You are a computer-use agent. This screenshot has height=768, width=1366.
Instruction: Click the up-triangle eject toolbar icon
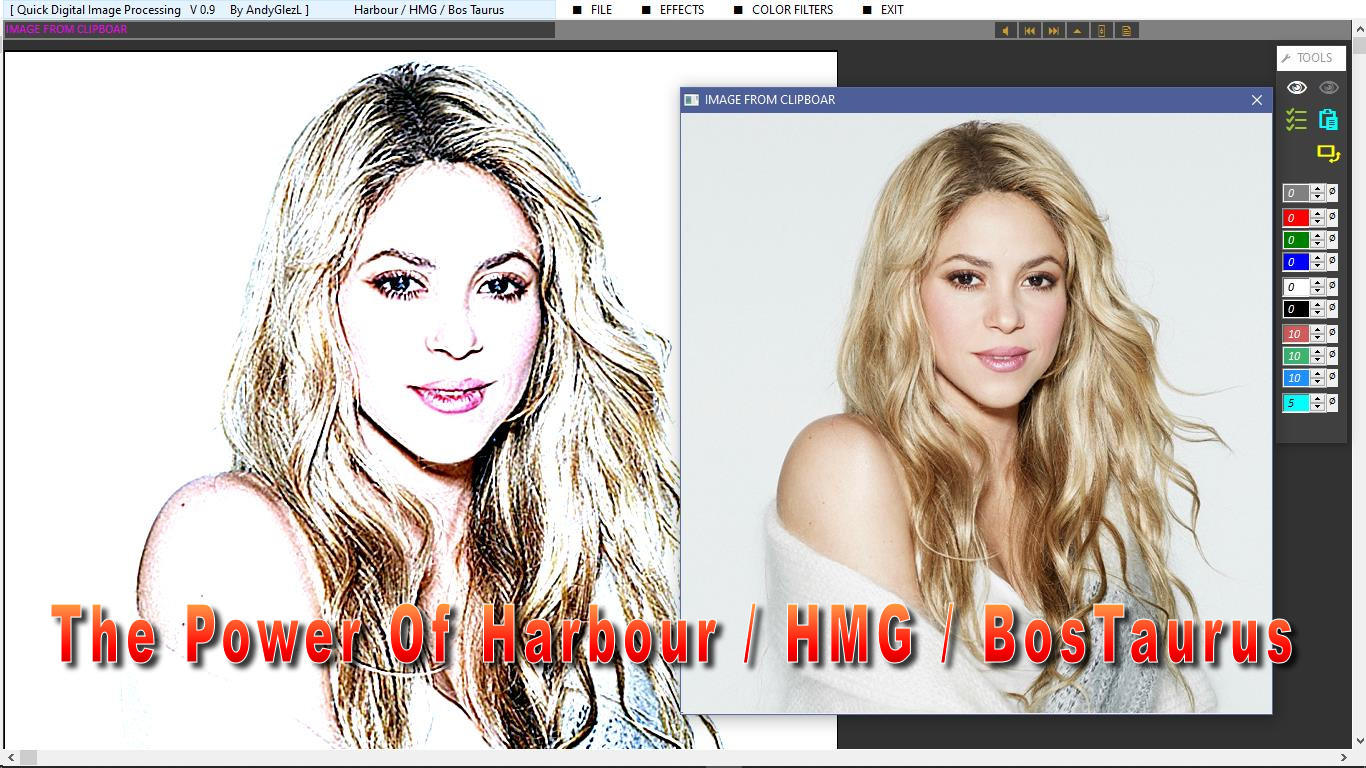coord(1077,31)
